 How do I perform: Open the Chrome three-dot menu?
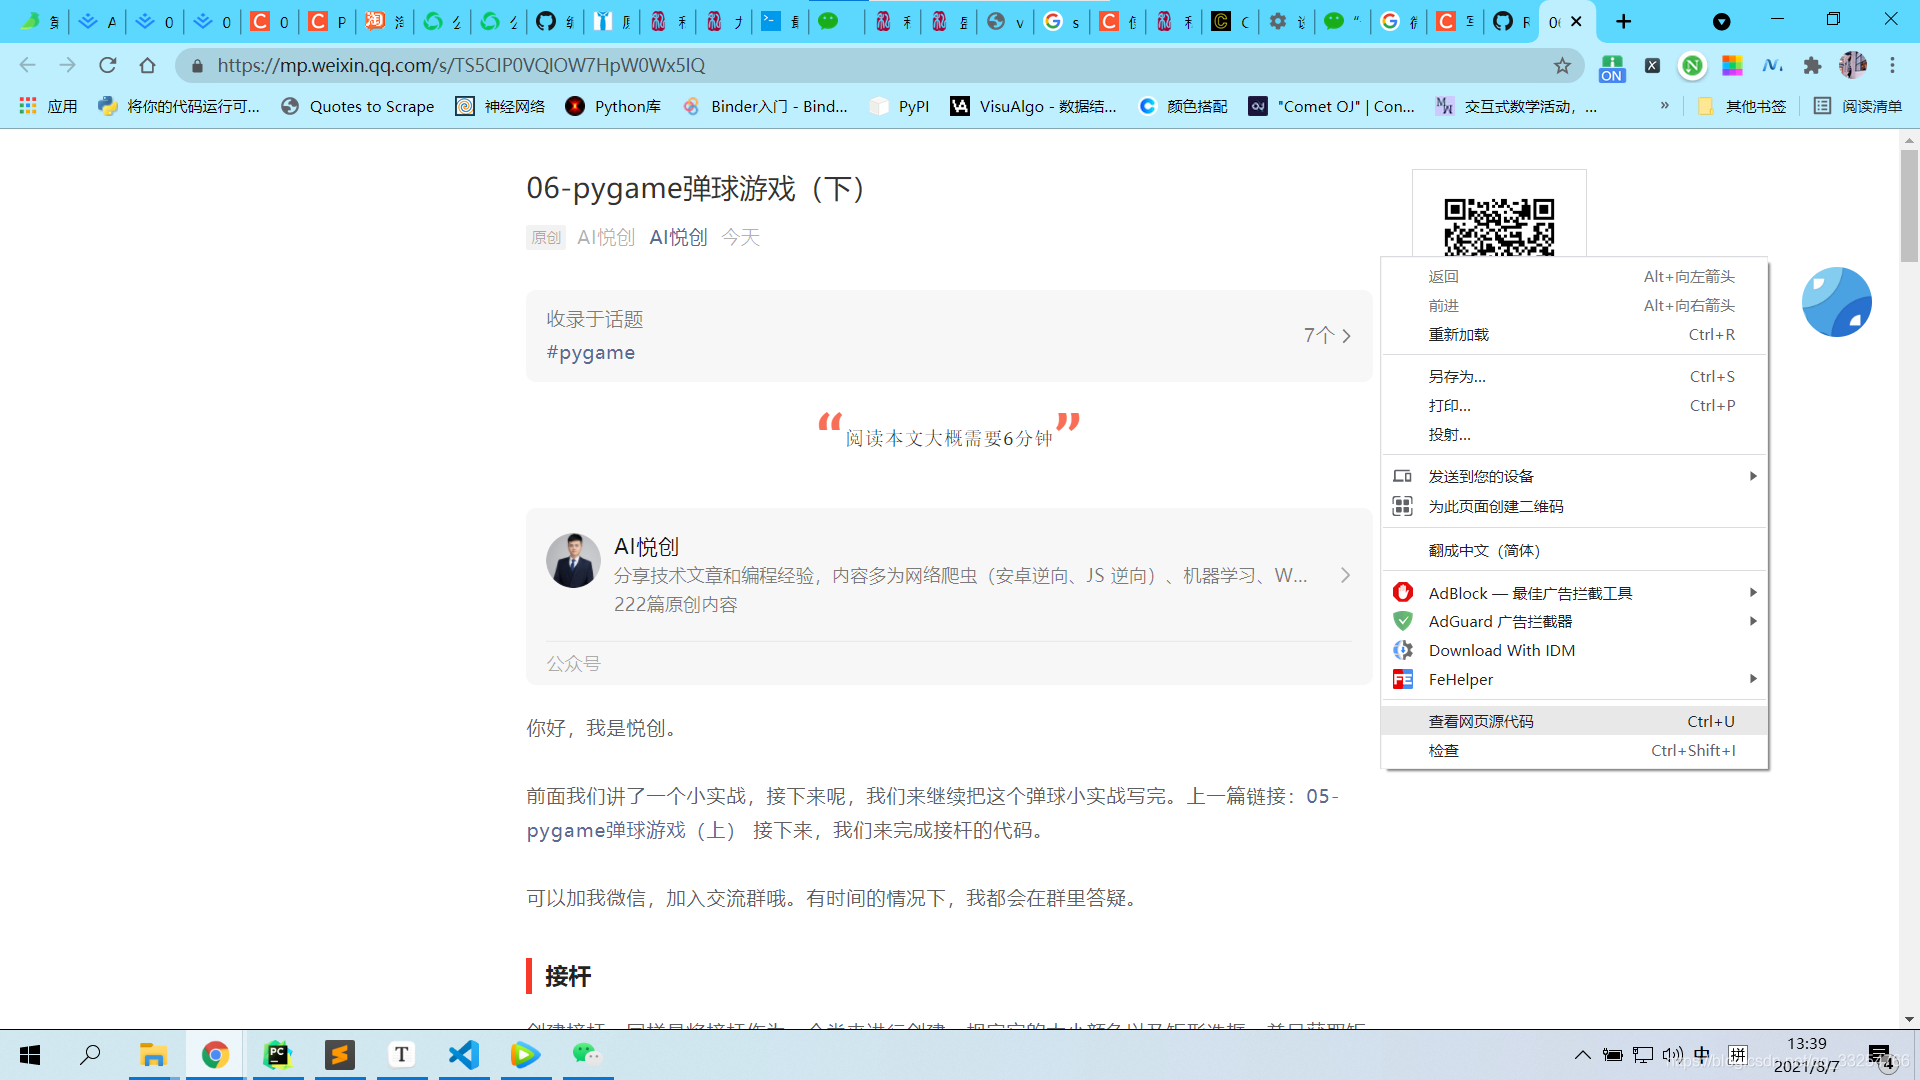[x=1892, y=66]
